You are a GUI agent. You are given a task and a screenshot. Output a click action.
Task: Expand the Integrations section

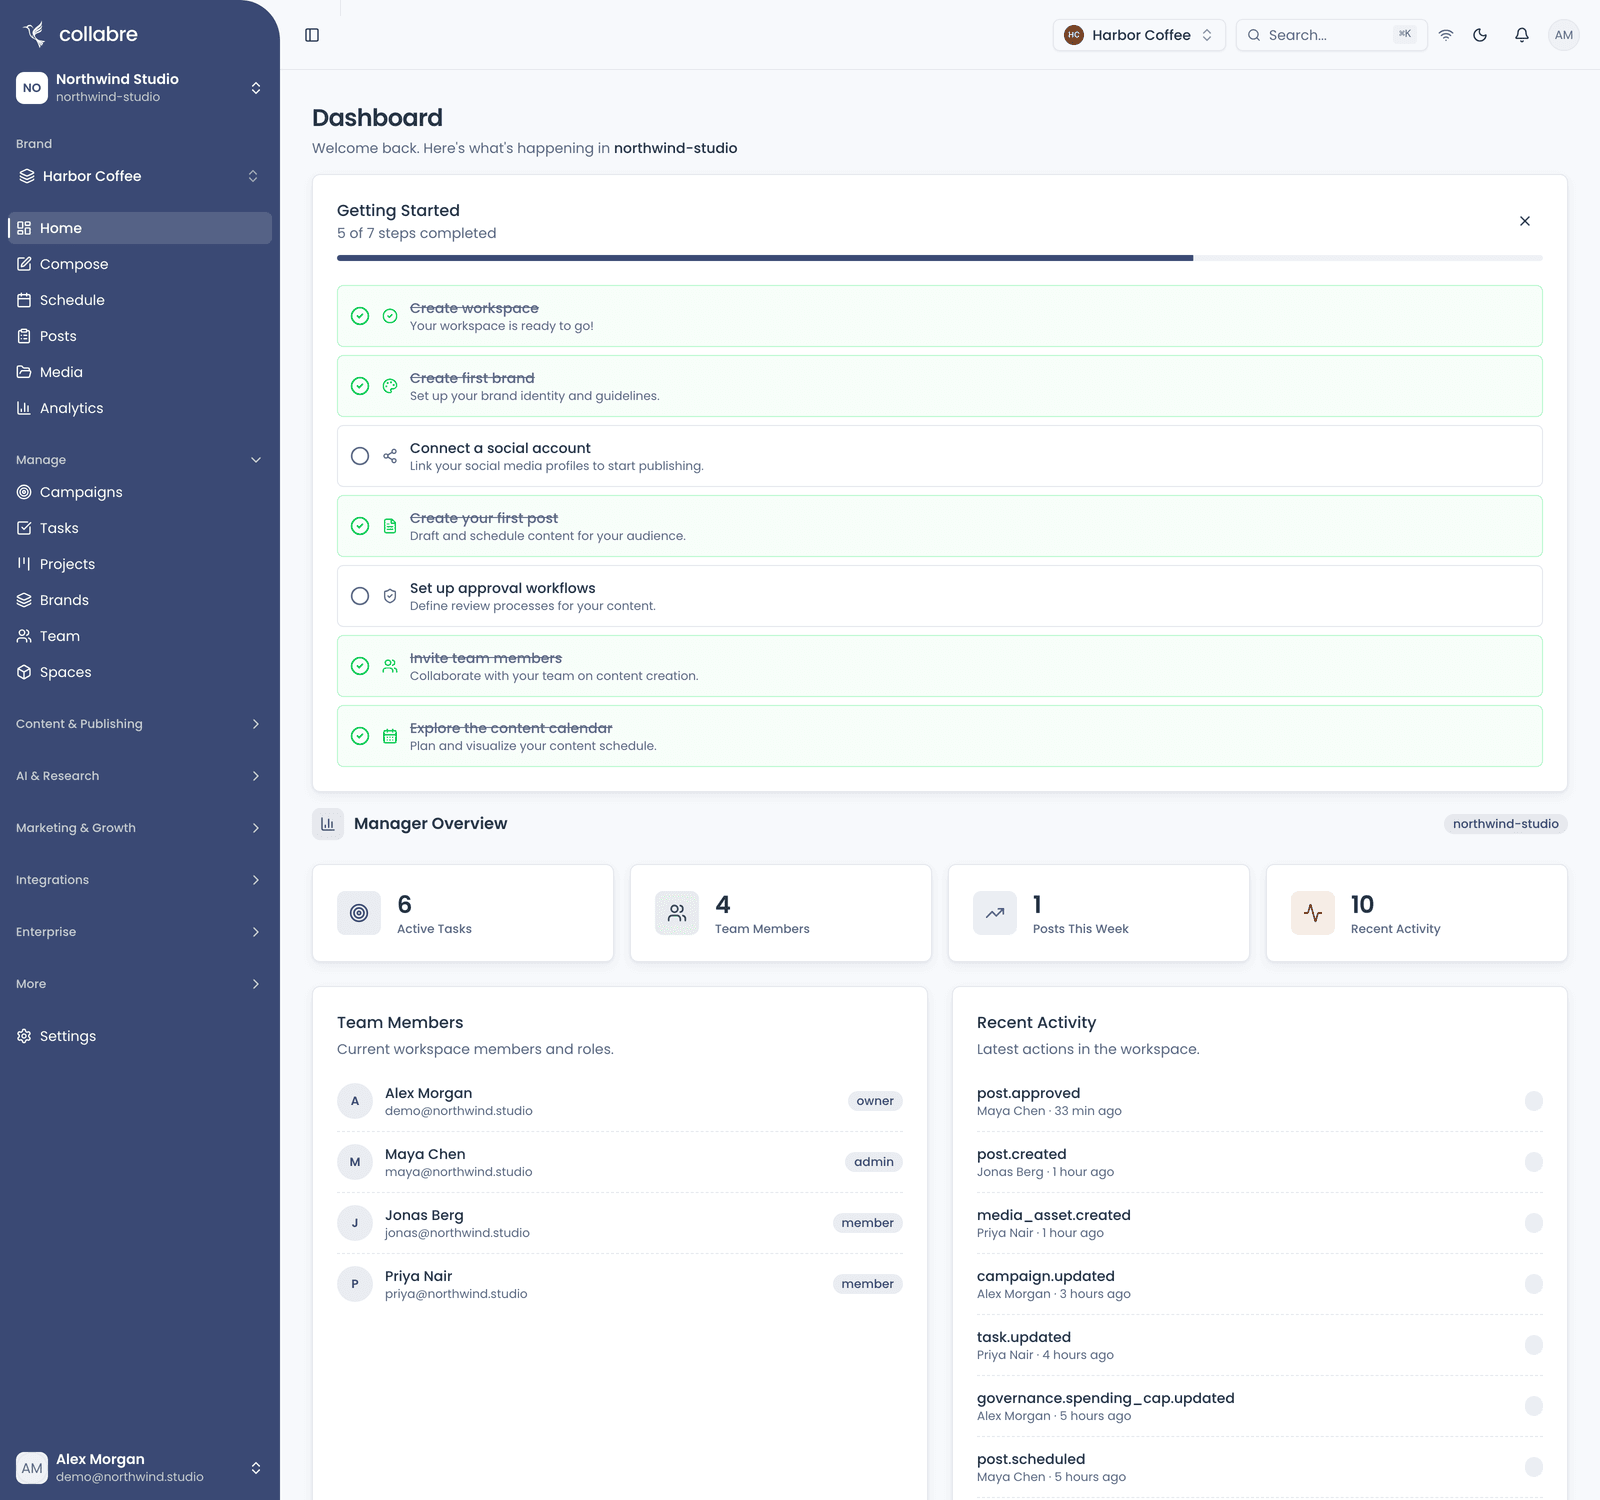click(x=140, y=880)
